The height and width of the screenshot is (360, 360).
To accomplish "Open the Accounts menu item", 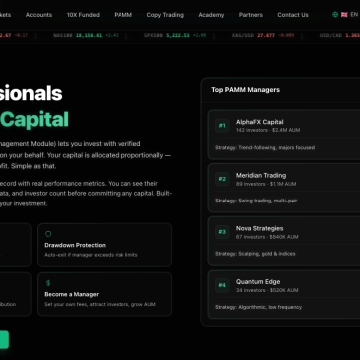I will [x=39, y=15].
